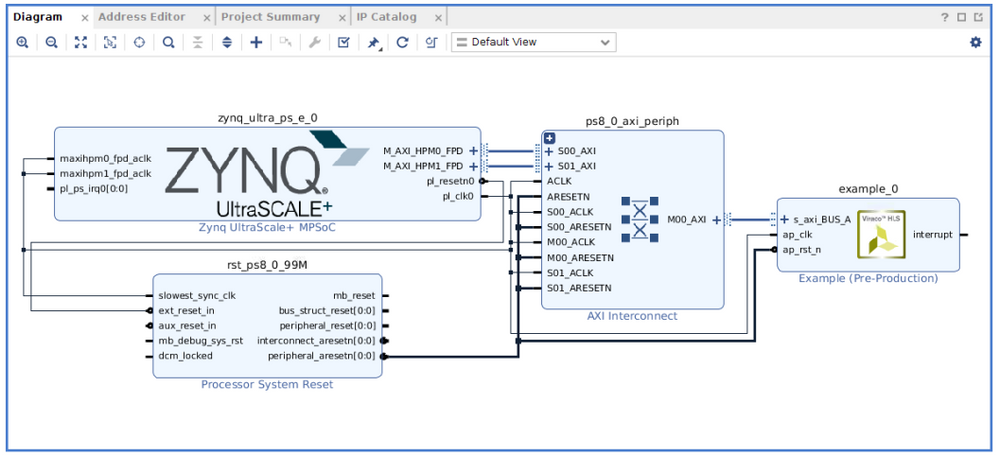
Task: Click the Regenerate Layout refresh icon
Action: pyautogui.click(x=402, y=42)
